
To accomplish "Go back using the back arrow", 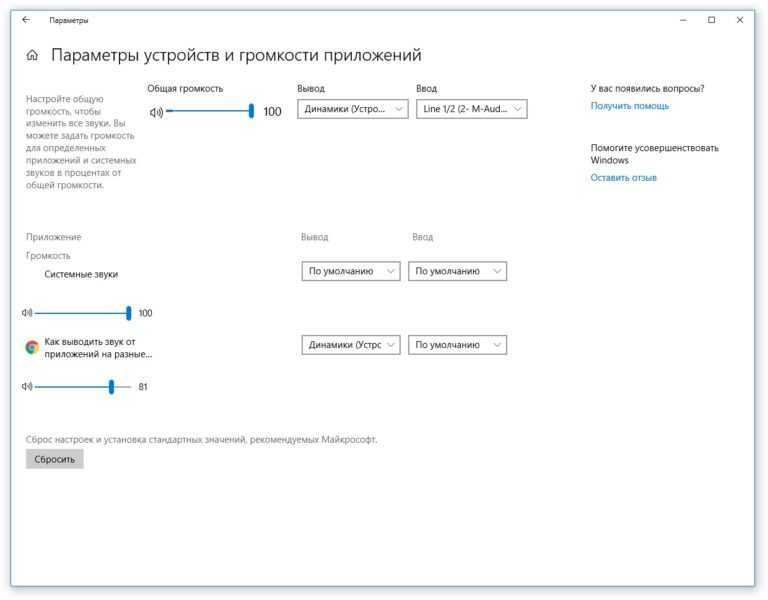I will tap(26, 20).
